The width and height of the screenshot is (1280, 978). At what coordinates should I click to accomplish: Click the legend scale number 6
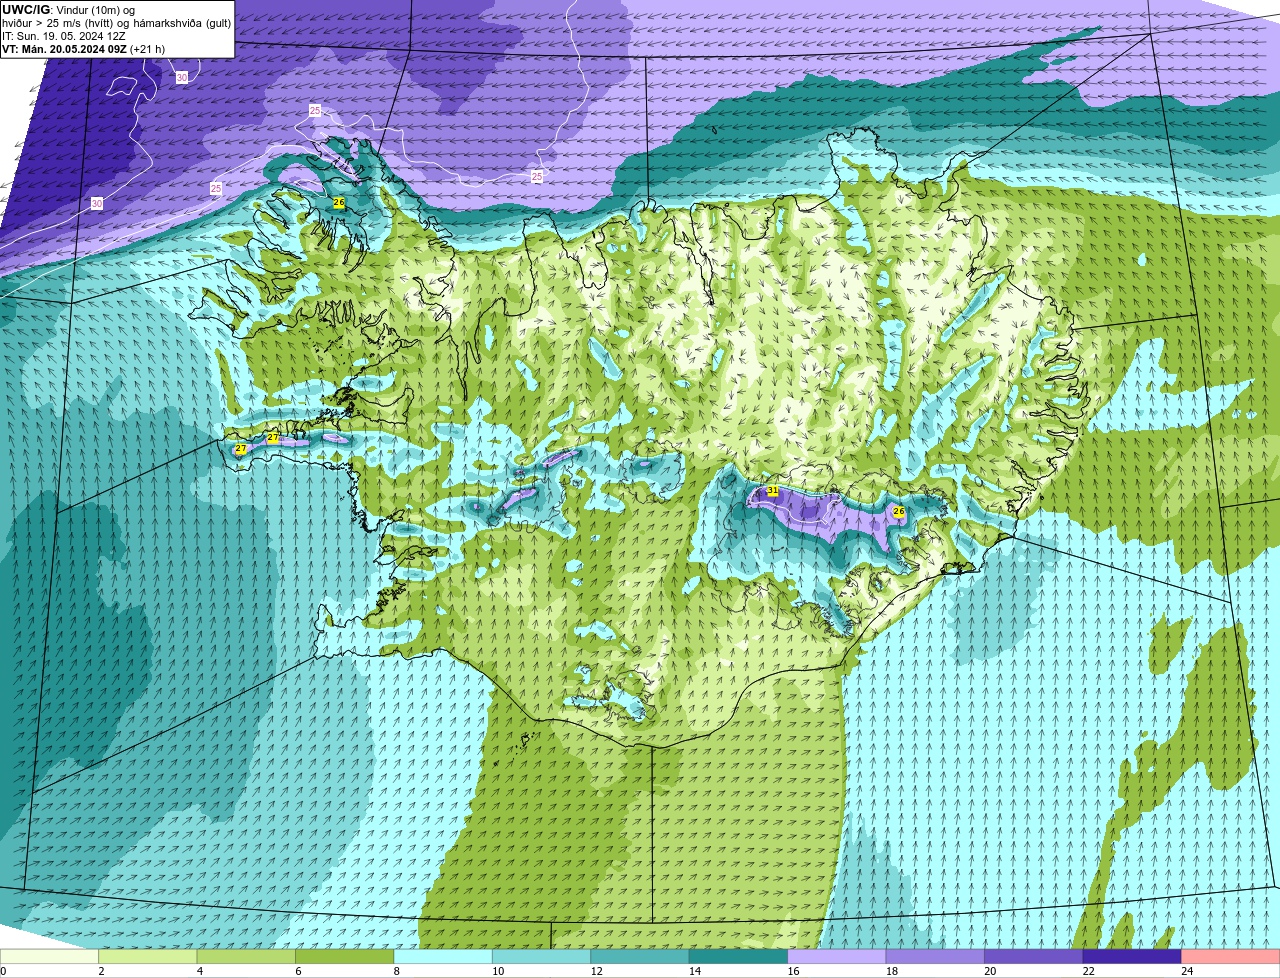click(297, 971)
